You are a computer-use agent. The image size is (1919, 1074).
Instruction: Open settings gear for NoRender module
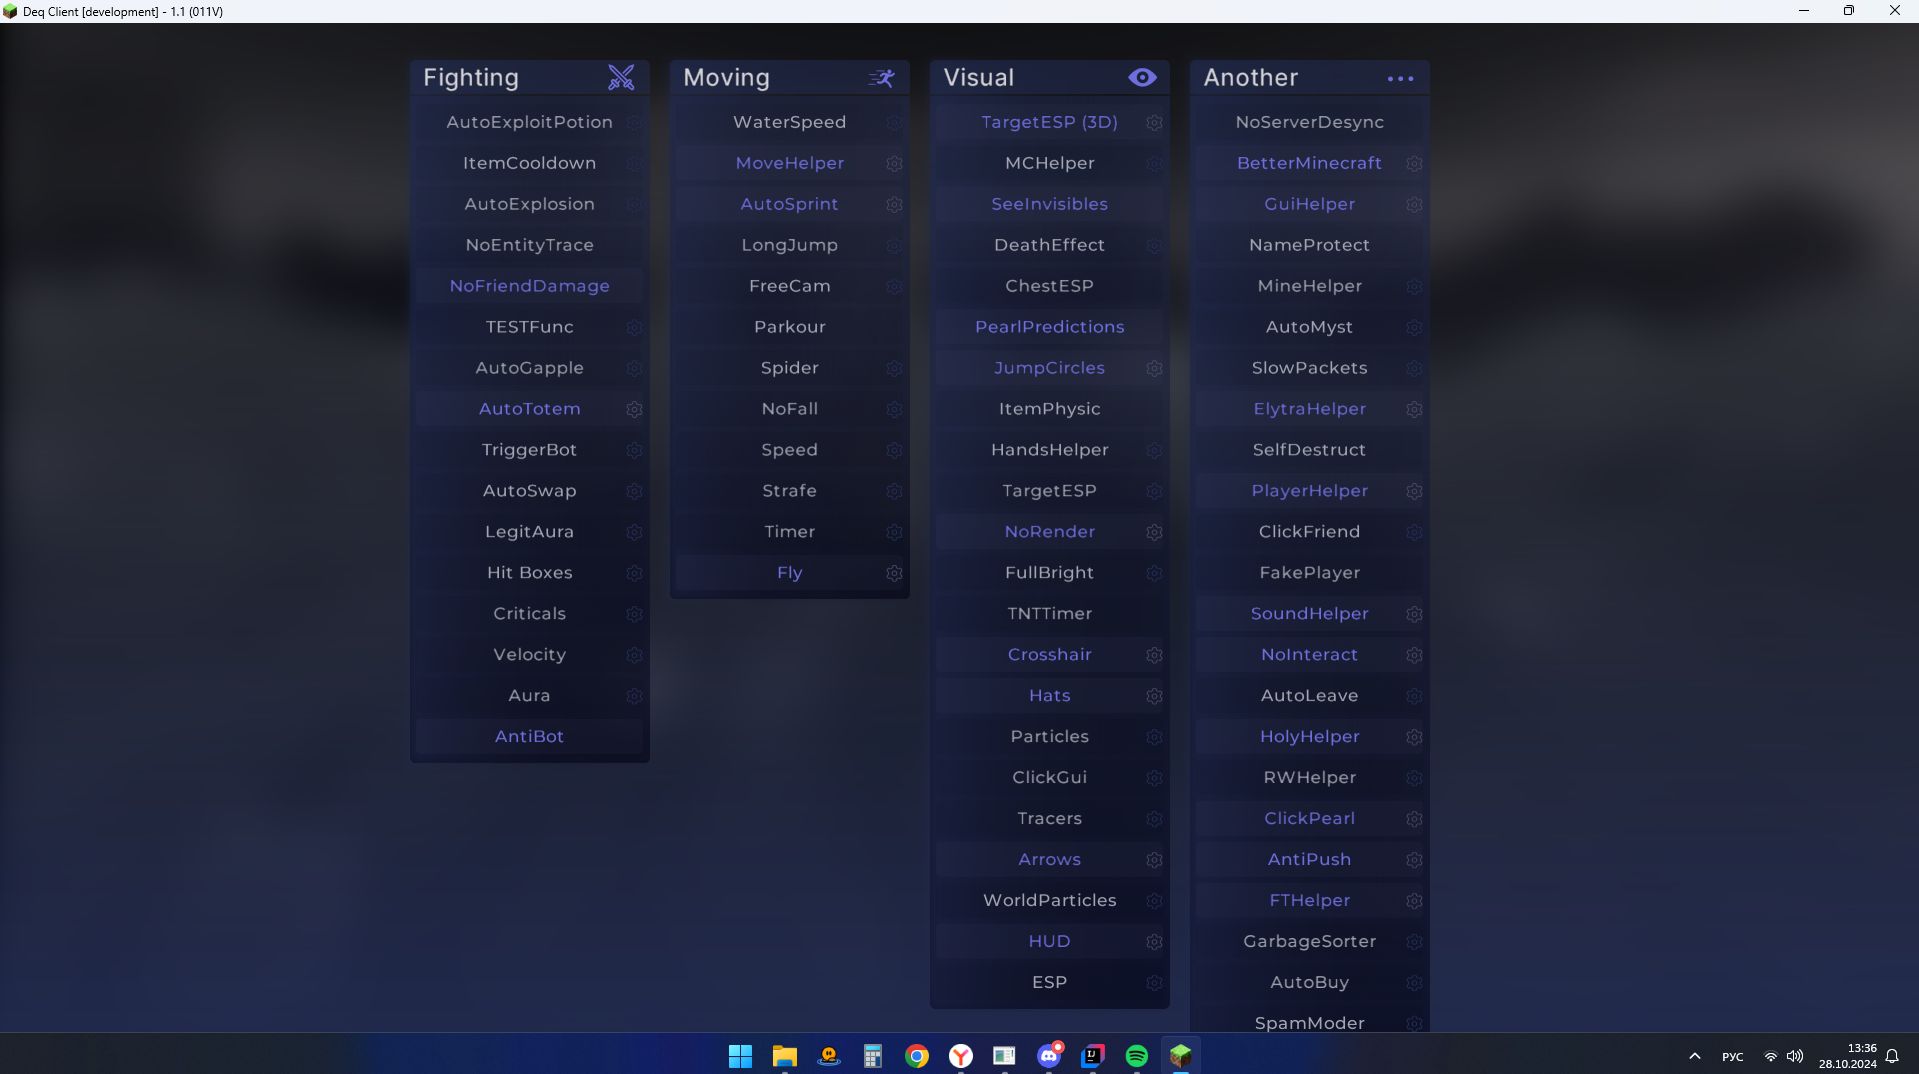point(1154,532)
